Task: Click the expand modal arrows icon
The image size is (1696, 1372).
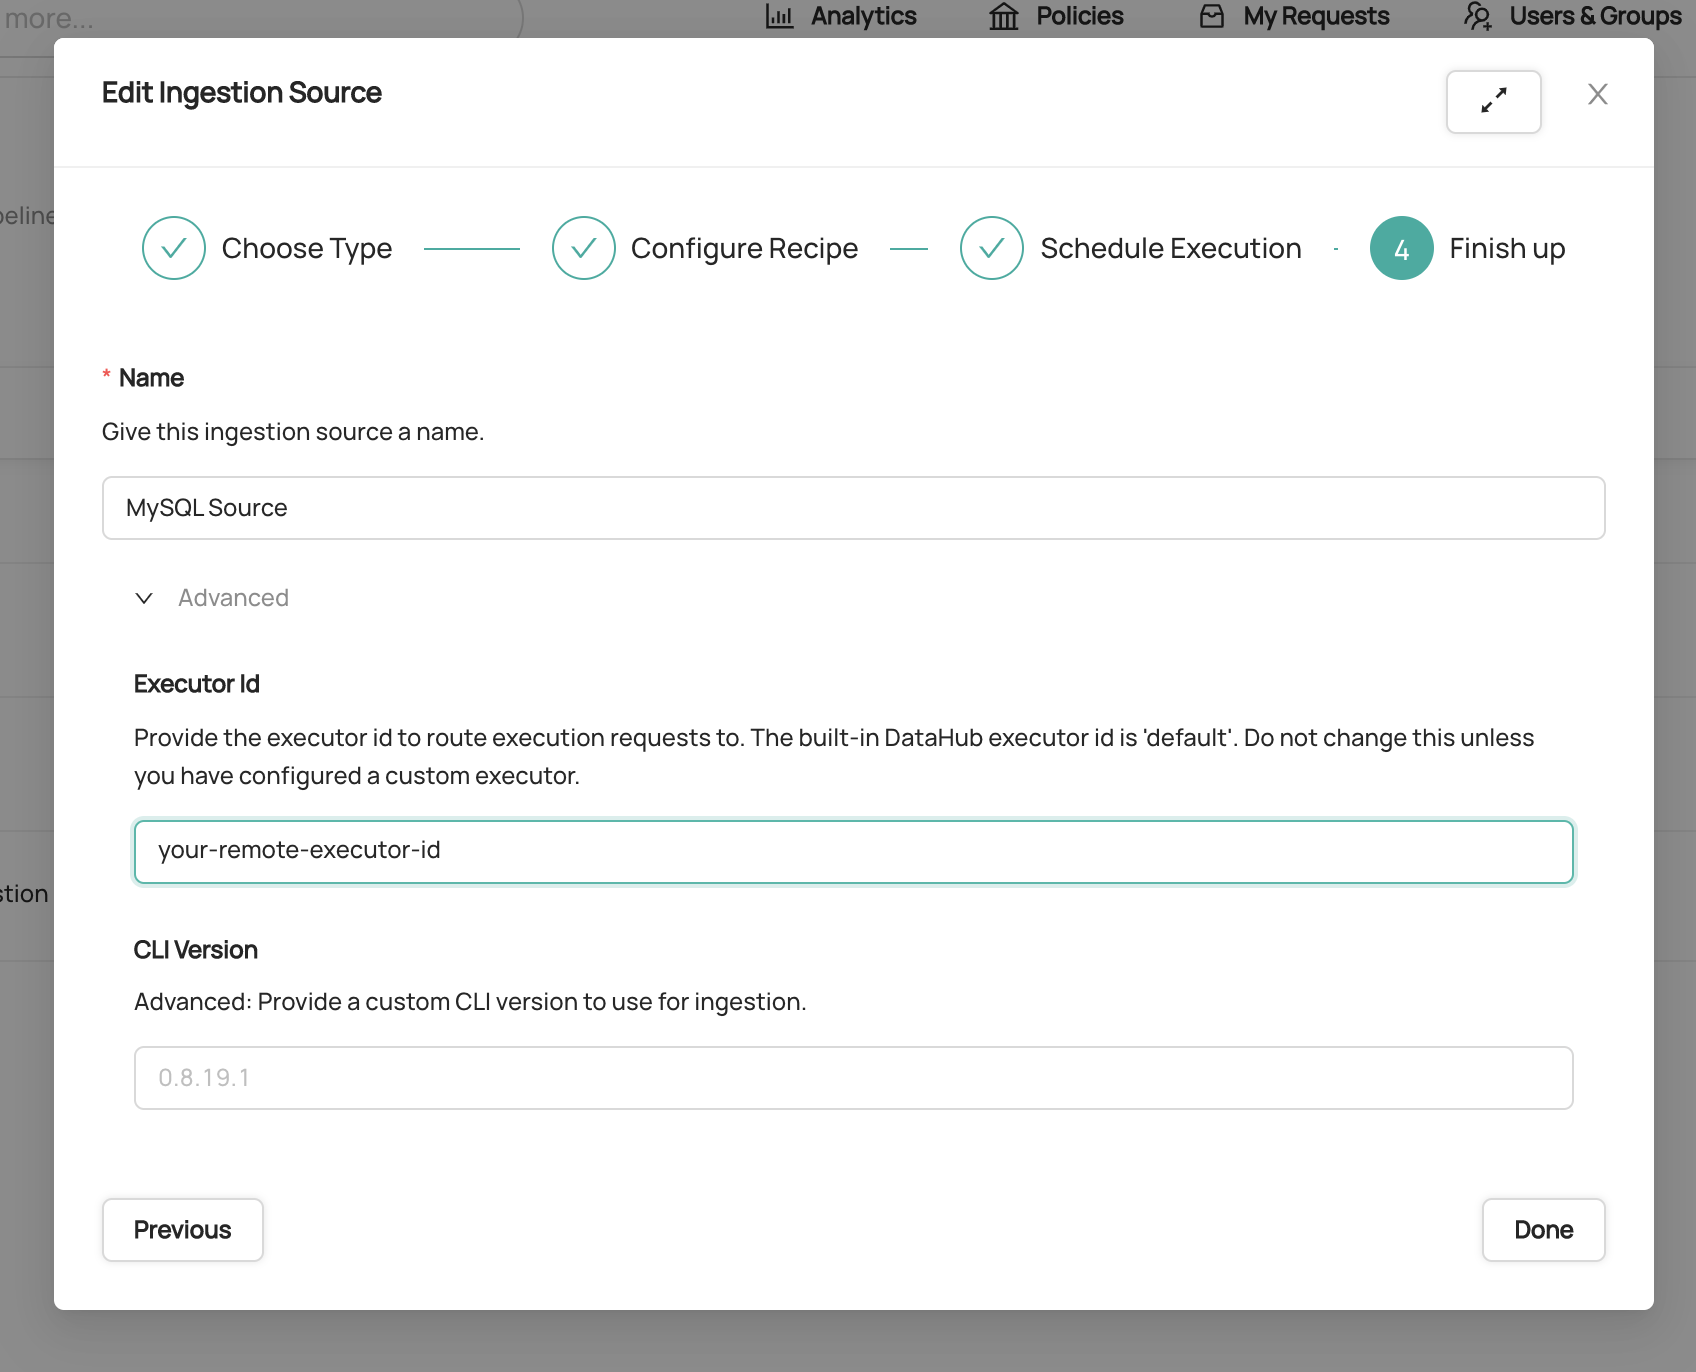Action: coord(1493,101)
